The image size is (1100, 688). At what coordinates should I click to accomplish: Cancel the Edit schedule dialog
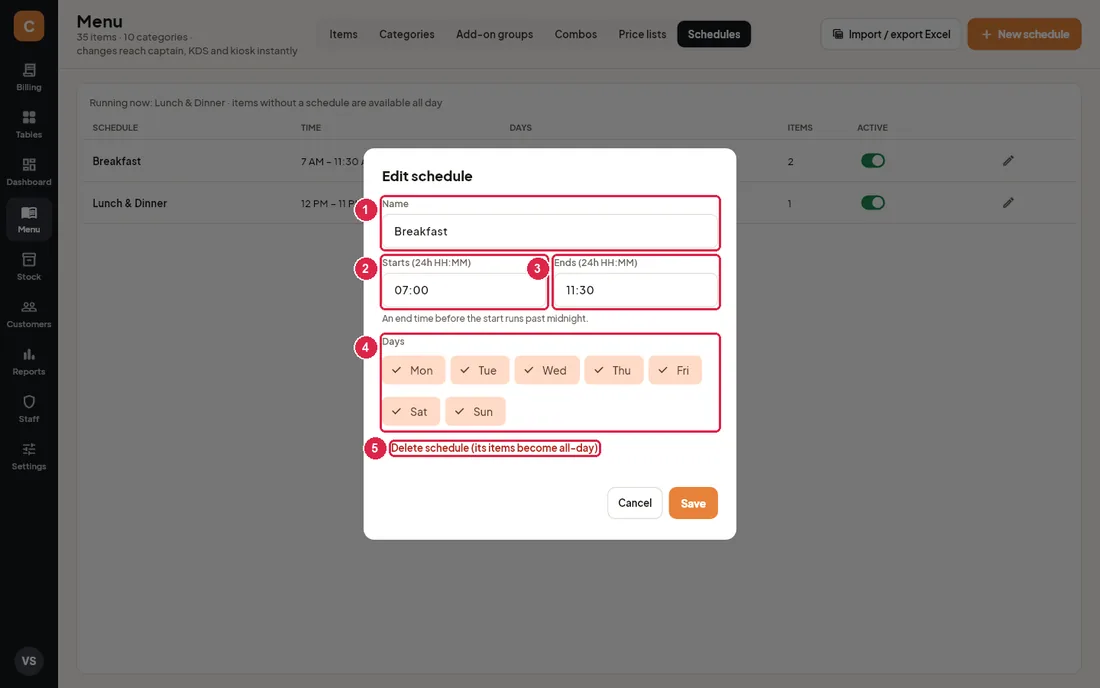(x=635, y=503)
